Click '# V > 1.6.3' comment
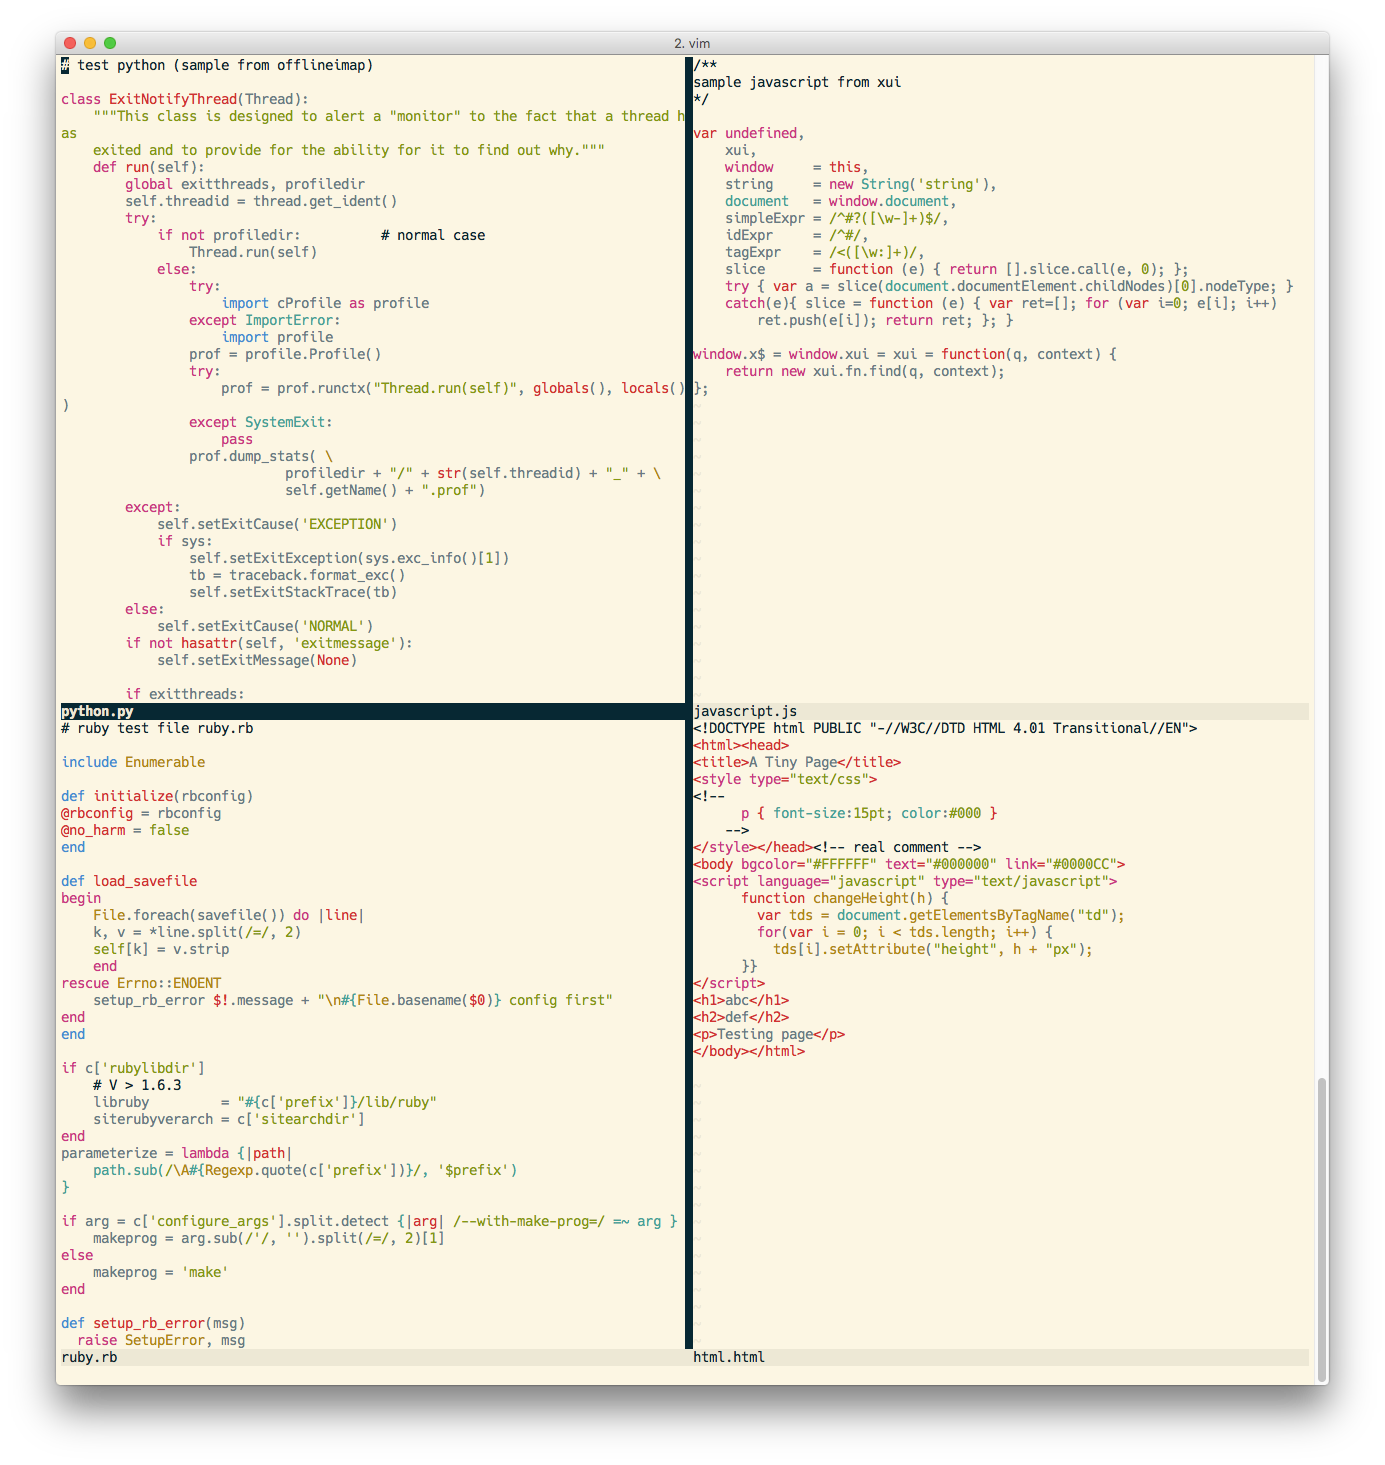 pos(137,1085)
